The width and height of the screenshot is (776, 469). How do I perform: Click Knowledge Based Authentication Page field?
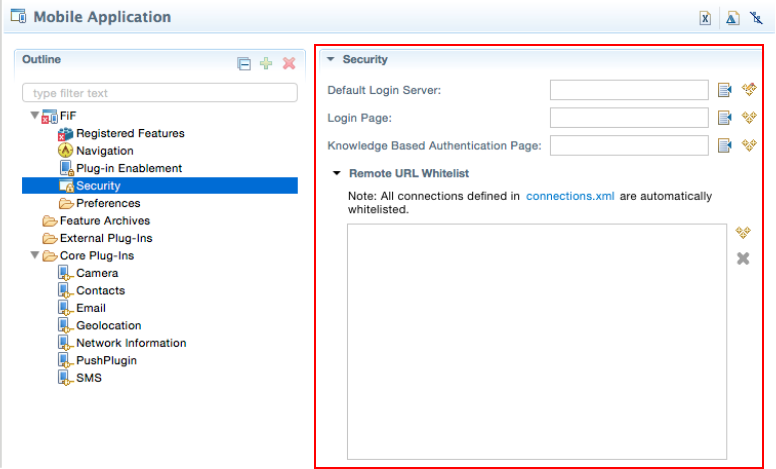coord(629,145)
